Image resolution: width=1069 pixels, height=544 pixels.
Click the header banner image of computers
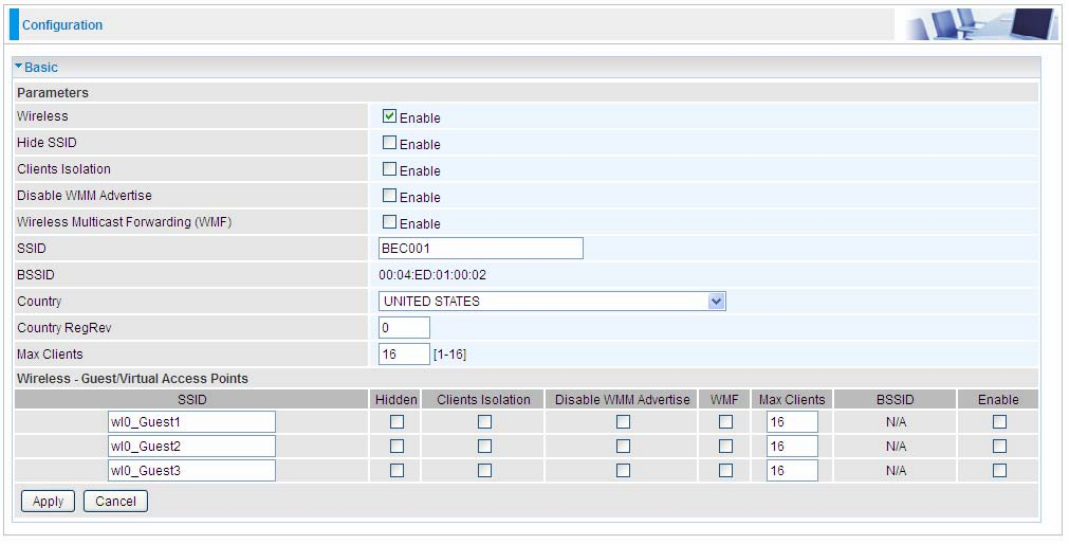(979, 25)
